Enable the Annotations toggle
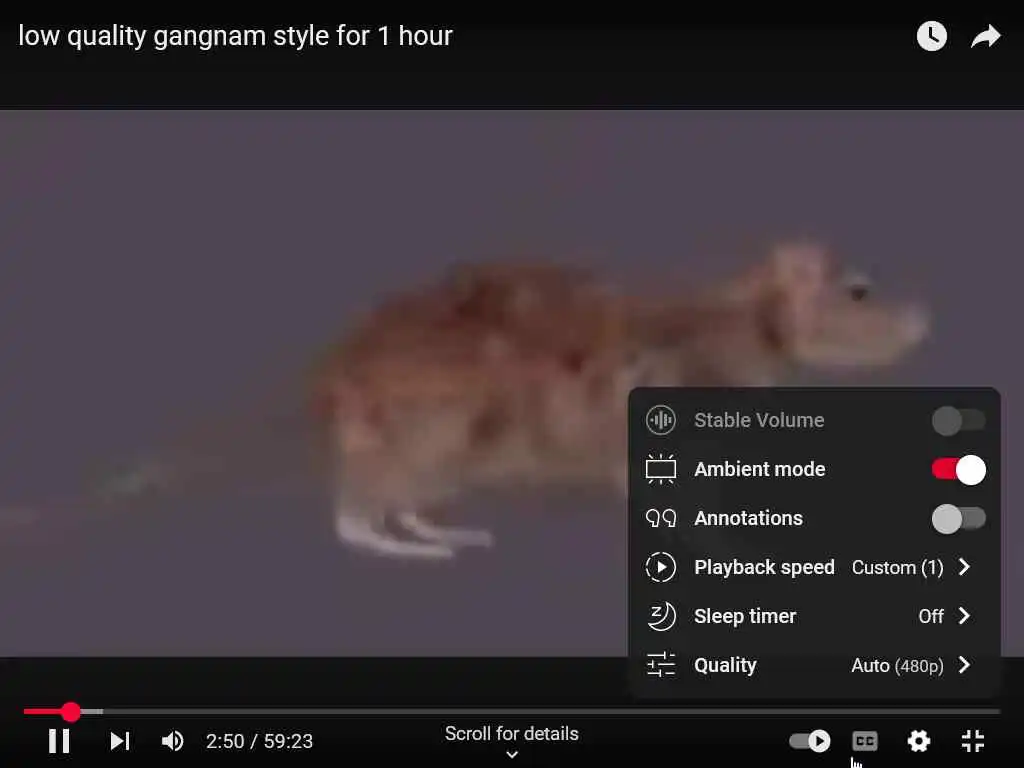 (x=958, y=519)
